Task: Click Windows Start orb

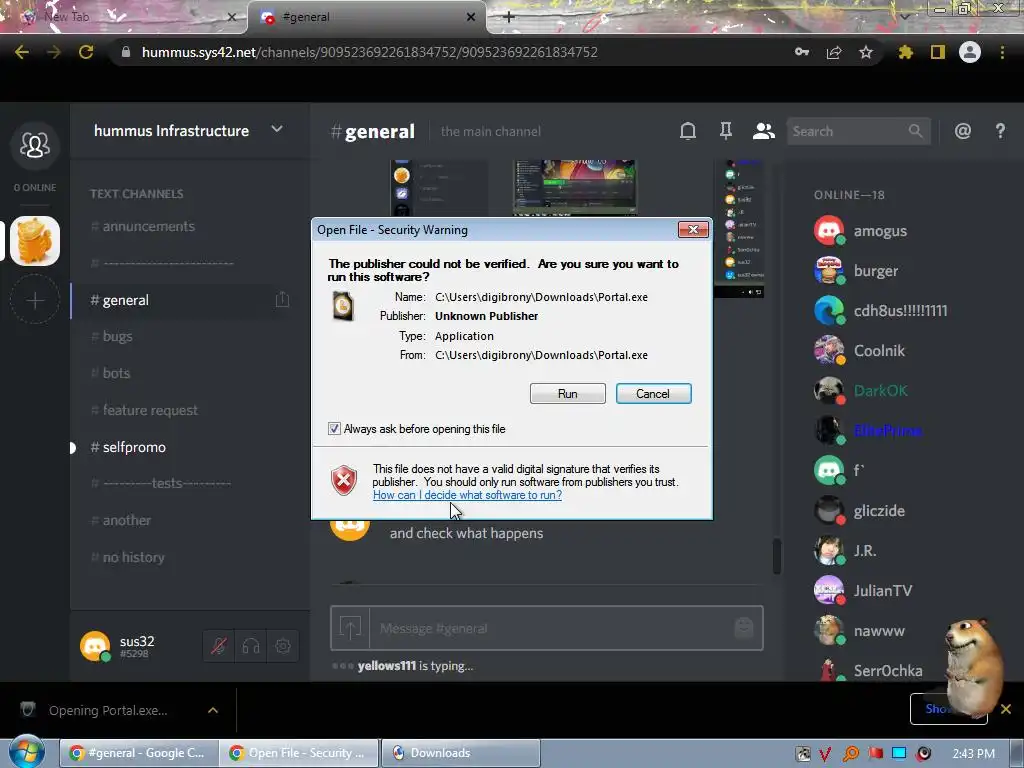Action: [x=26, y=752]
